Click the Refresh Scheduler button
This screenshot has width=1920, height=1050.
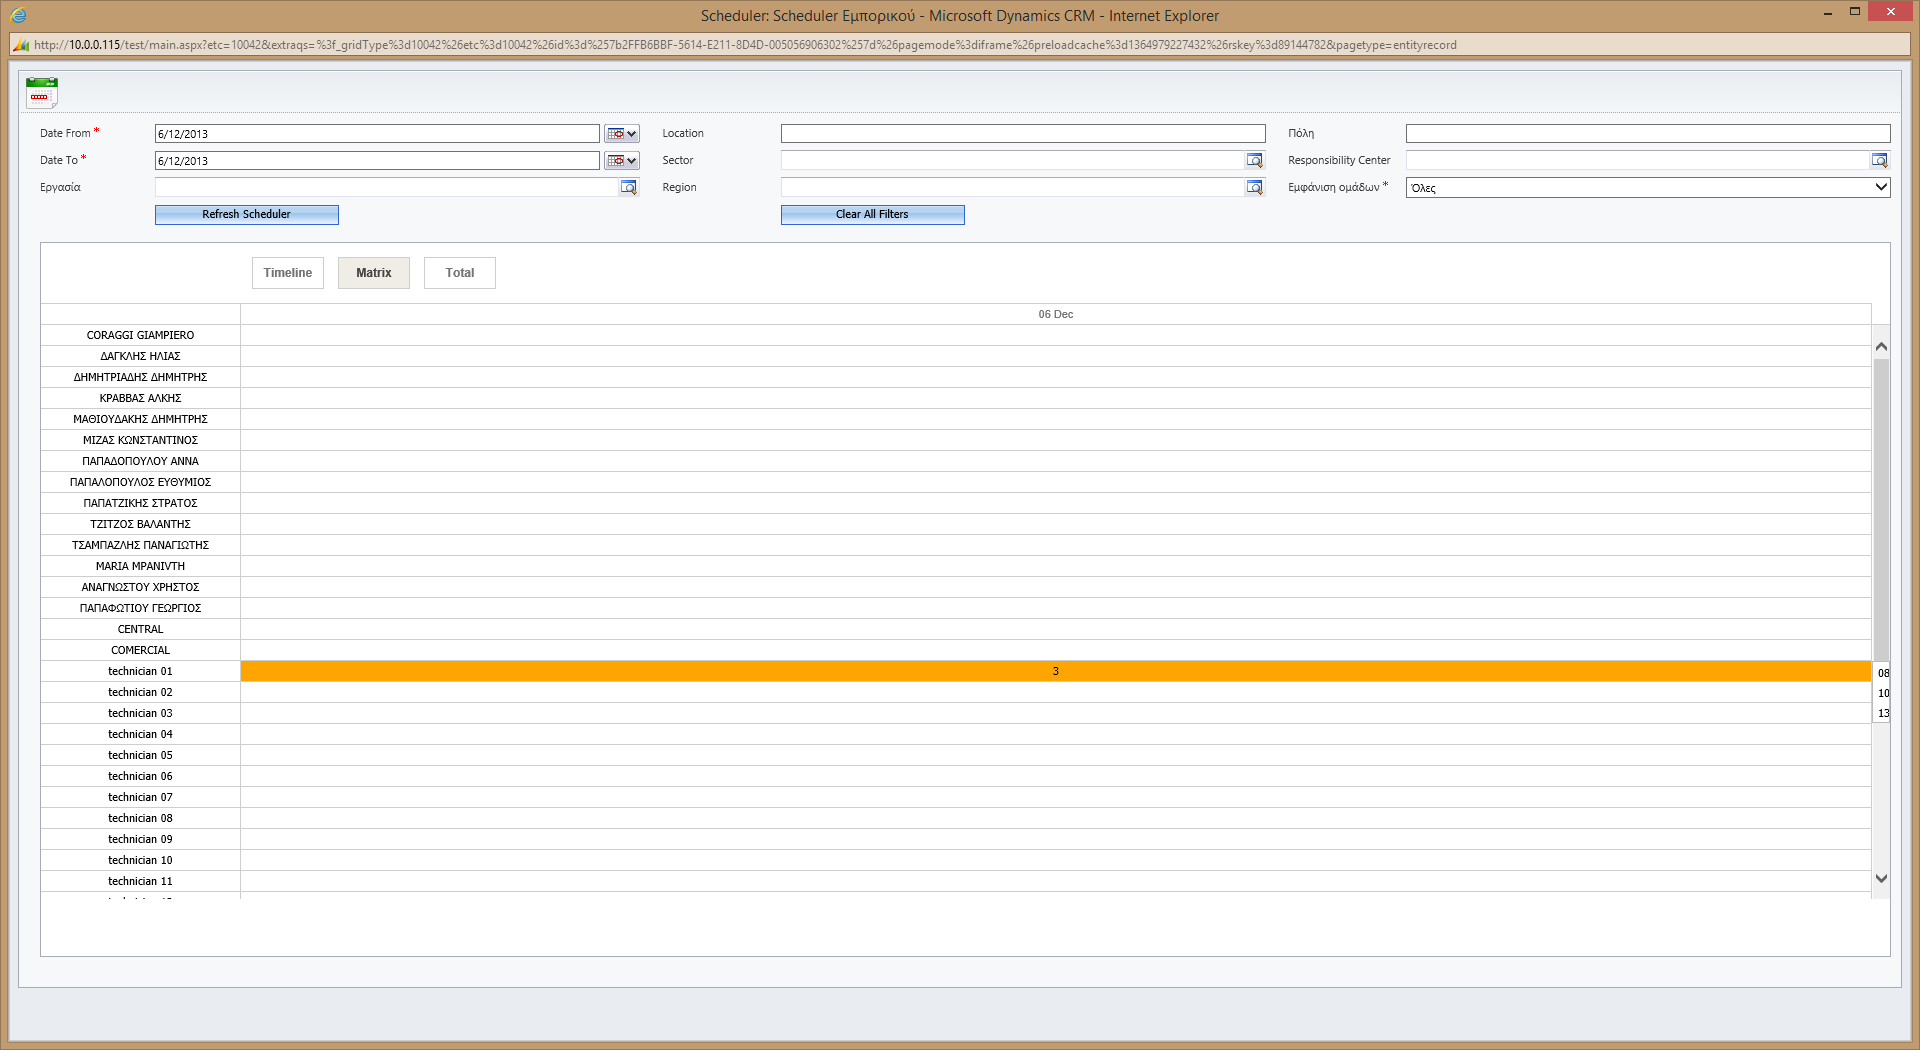click(247, 215)
